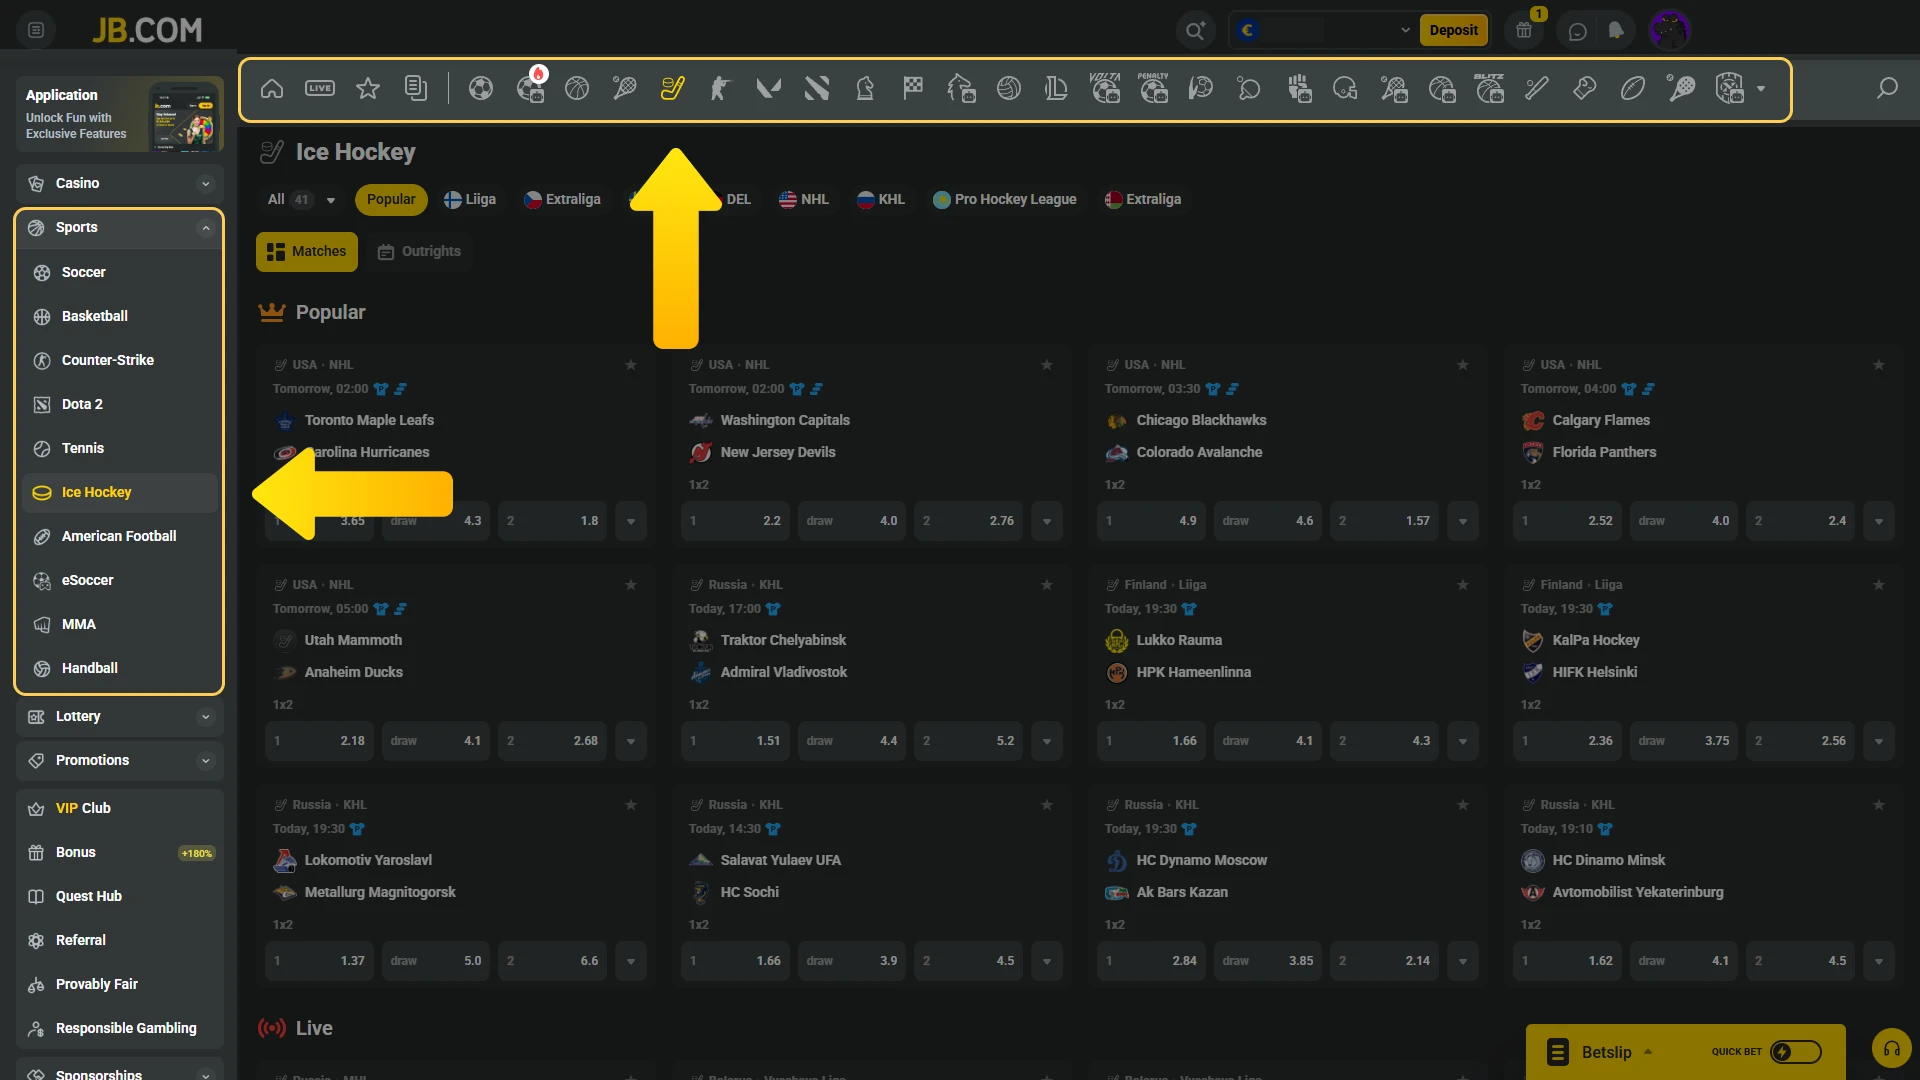
Task: Favorite the Washington Capitals match star
Action: [1047, 365]
